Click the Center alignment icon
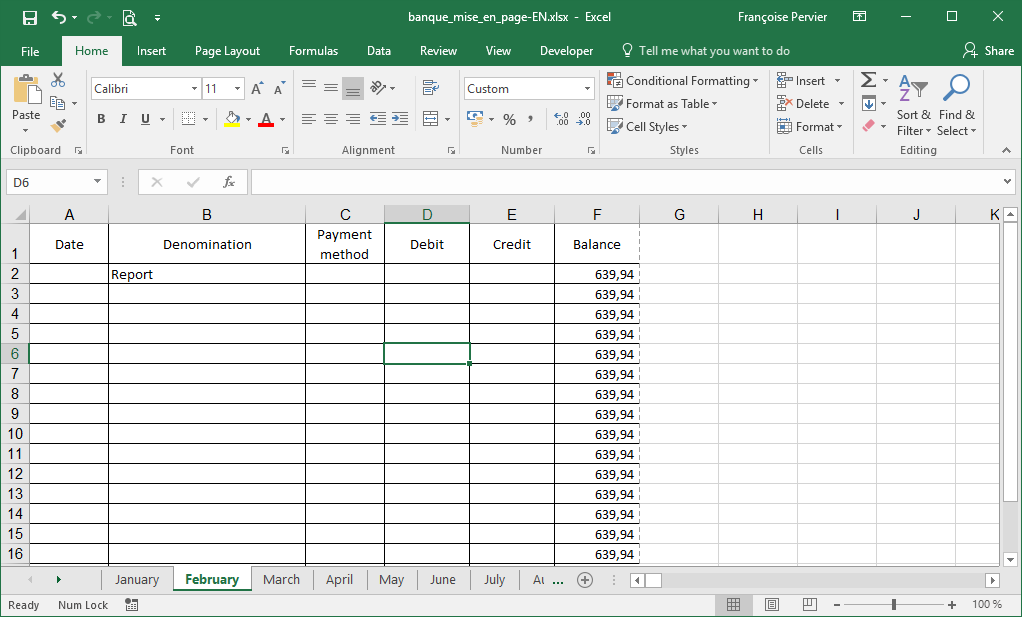 pos(331,119)
